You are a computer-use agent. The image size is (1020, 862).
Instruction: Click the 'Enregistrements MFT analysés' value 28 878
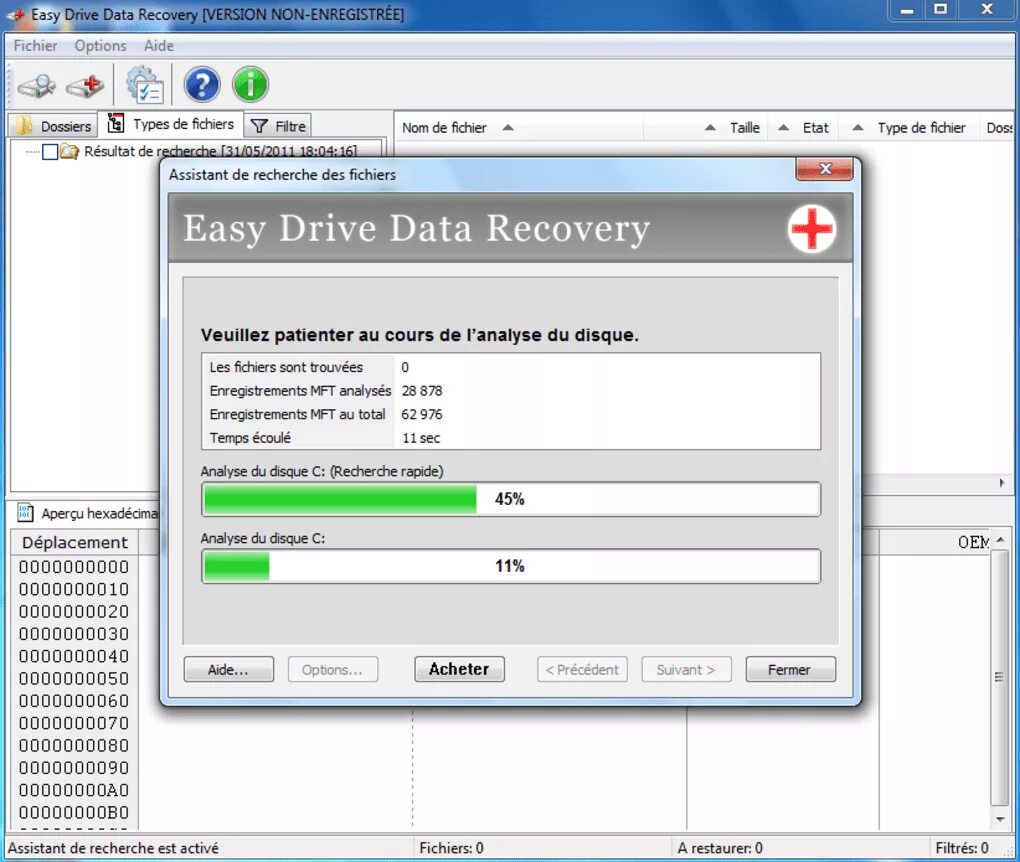point(422,390)
